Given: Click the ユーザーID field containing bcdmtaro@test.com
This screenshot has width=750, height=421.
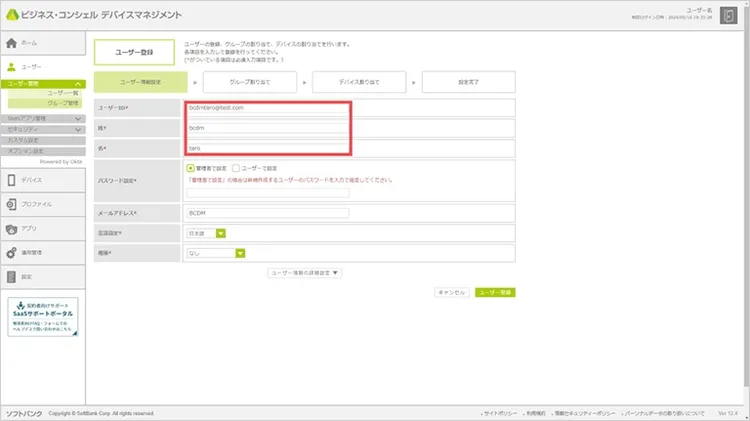Looking at the screenshot, I should tap(268, 108).
